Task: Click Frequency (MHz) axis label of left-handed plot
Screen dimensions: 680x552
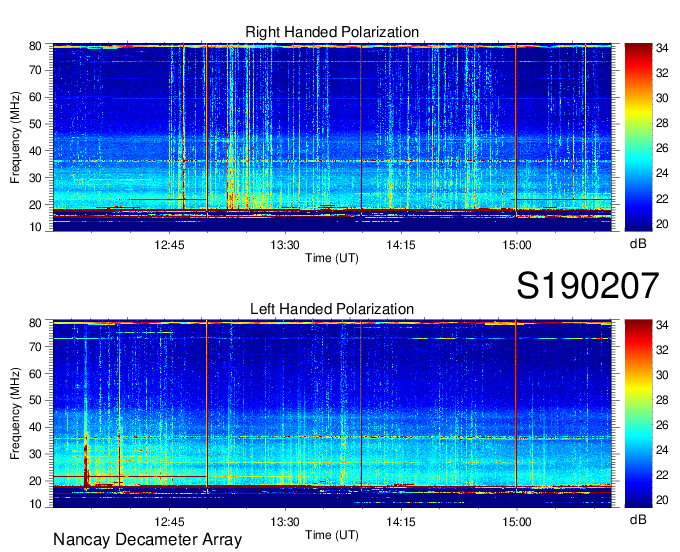Action: (x=16, y=414)
